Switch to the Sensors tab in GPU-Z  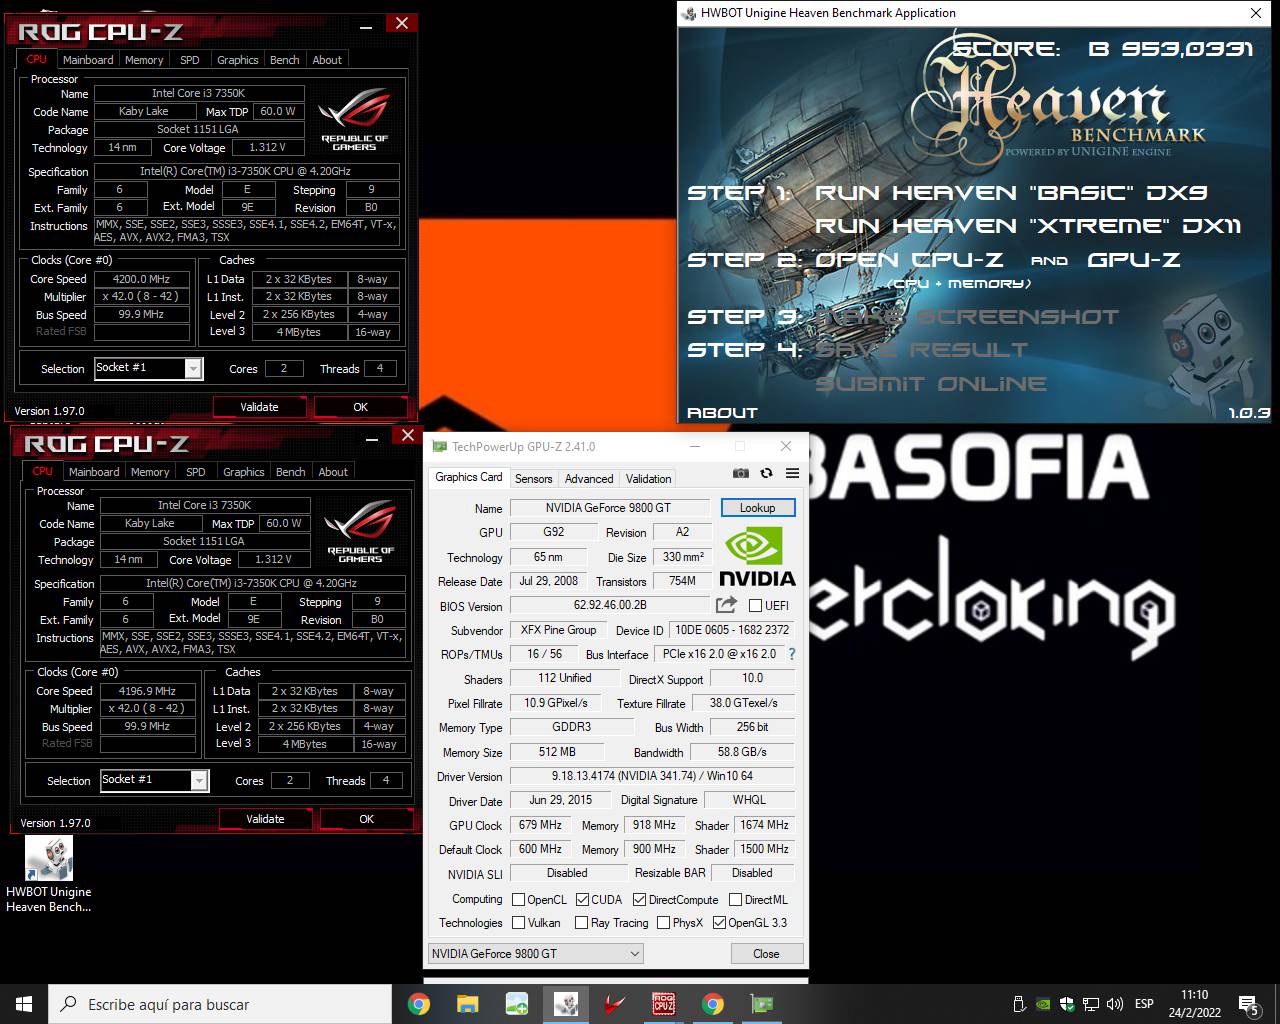[533, 479]
